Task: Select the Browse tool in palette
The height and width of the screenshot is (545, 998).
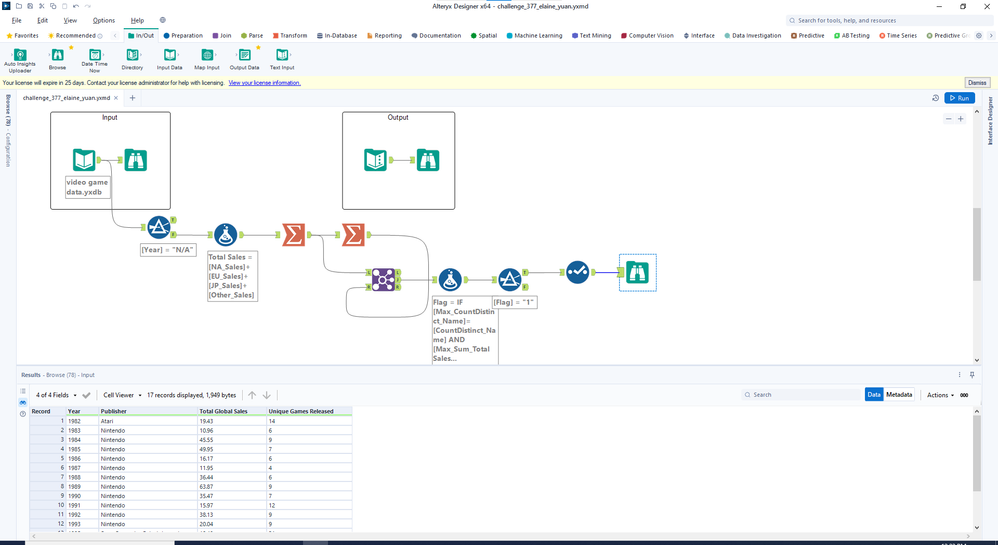Action: point(57,59)
